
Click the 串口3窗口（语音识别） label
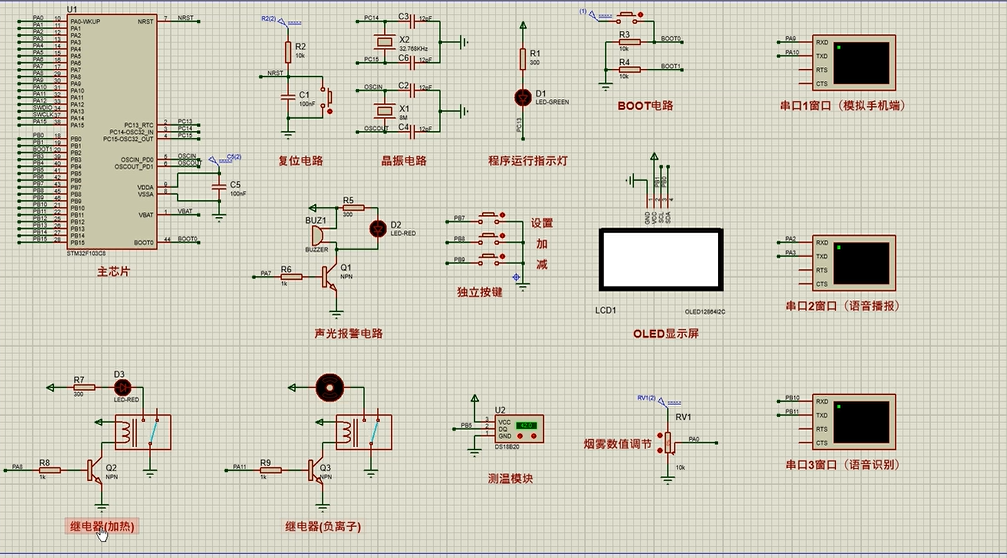pos(843,465)
